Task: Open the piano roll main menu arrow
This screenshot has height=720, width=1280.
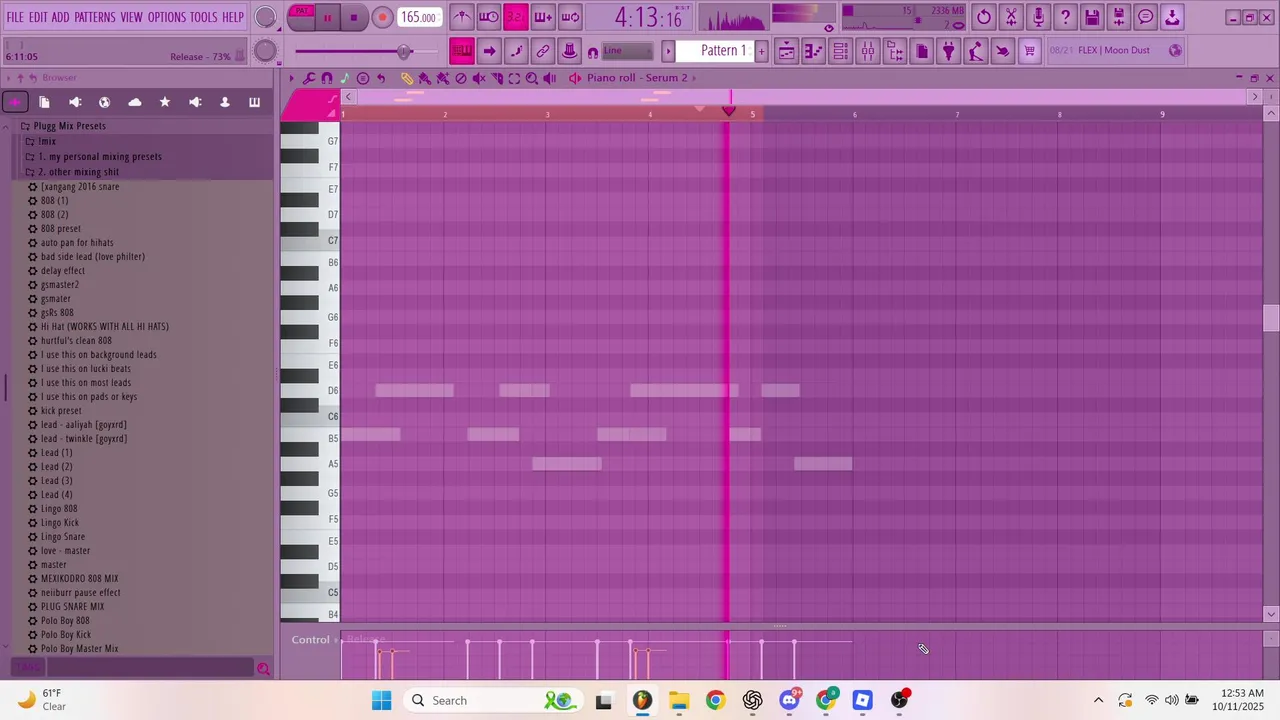Action: (x=292, y=78)
